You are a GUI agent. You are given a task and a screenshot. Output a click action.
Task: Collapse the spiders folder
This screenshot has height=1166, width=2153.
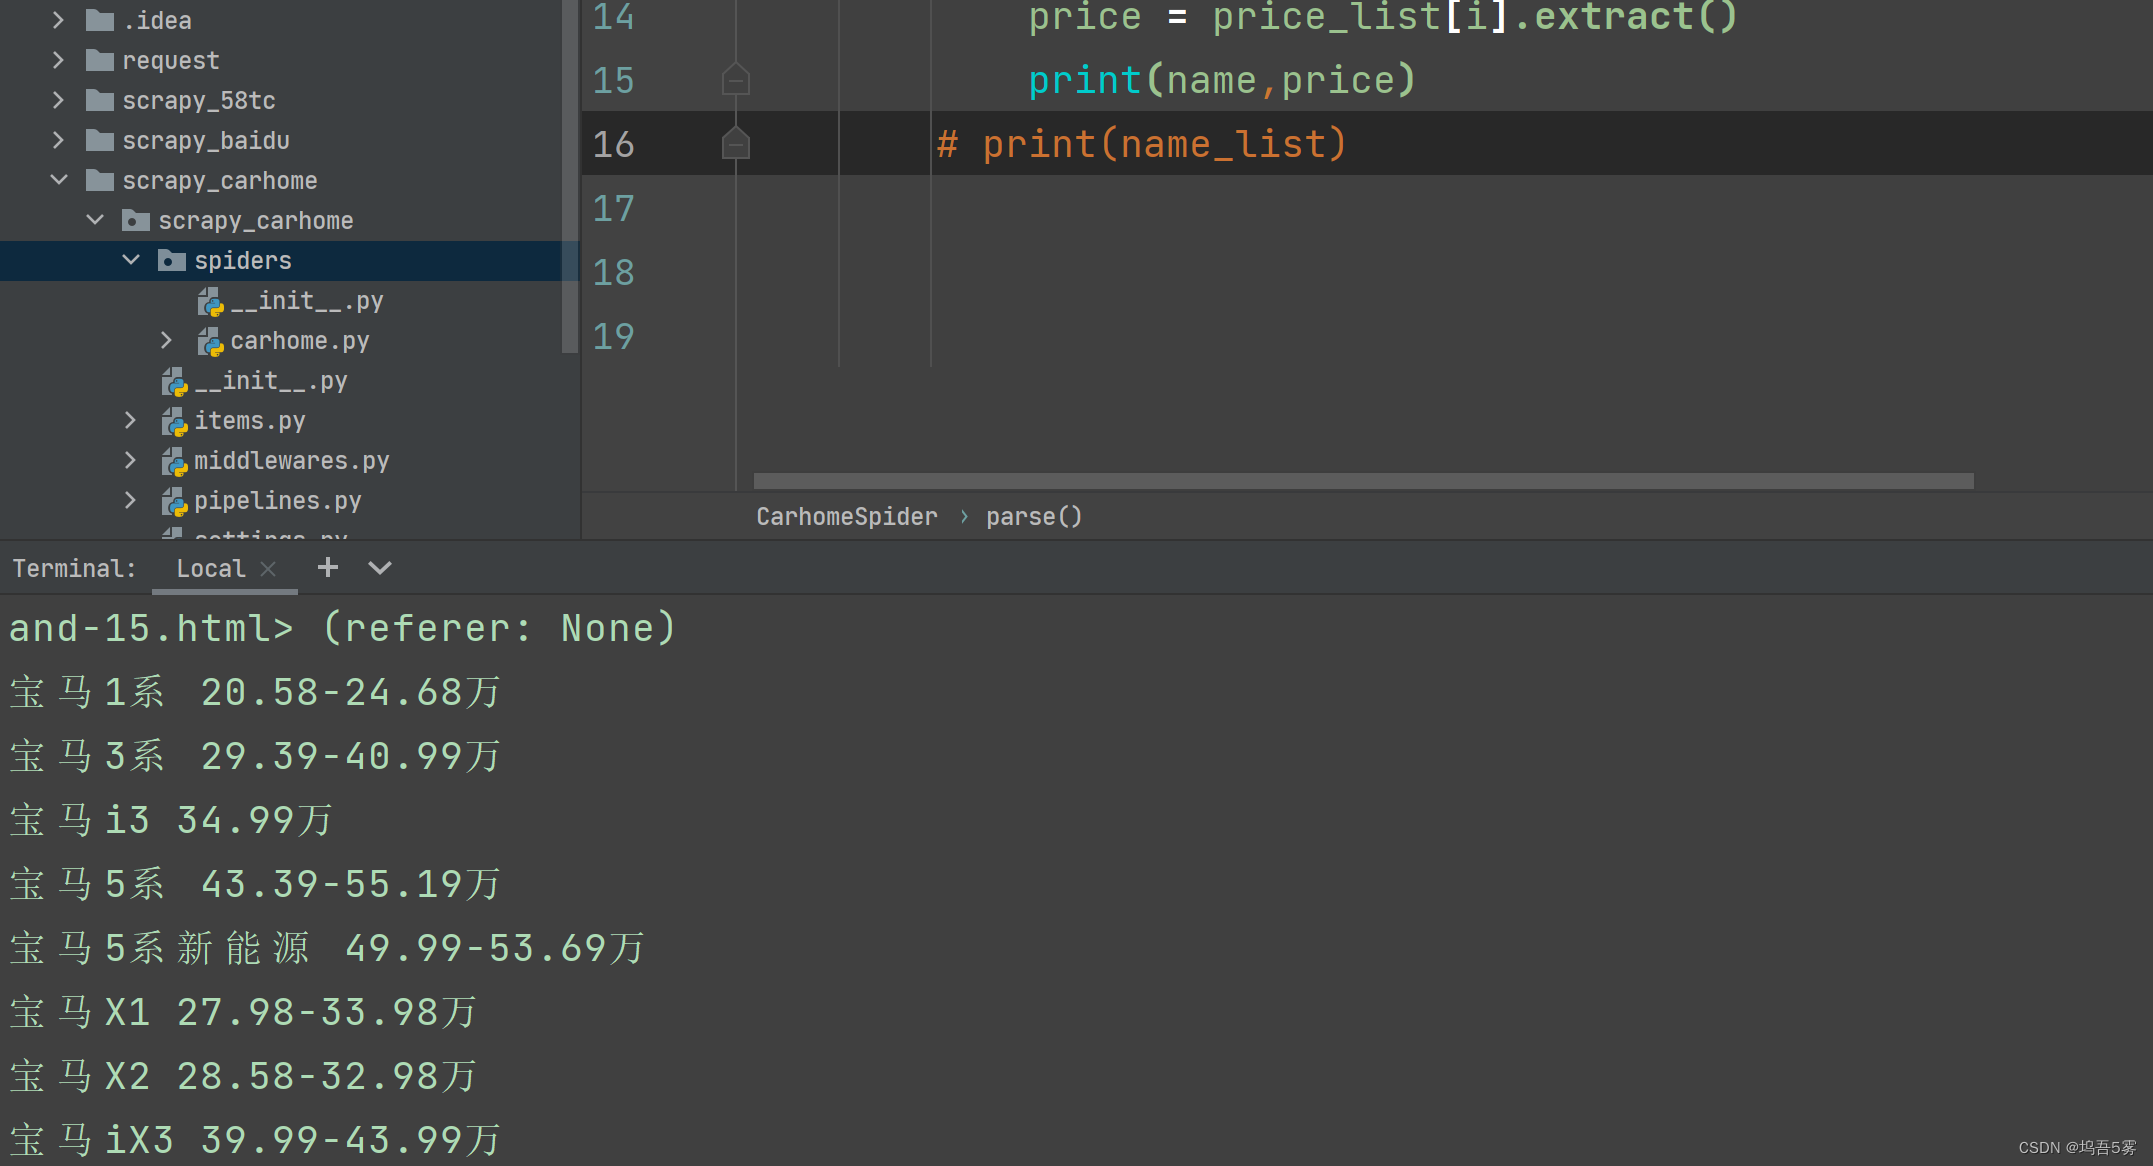(131, 261)
